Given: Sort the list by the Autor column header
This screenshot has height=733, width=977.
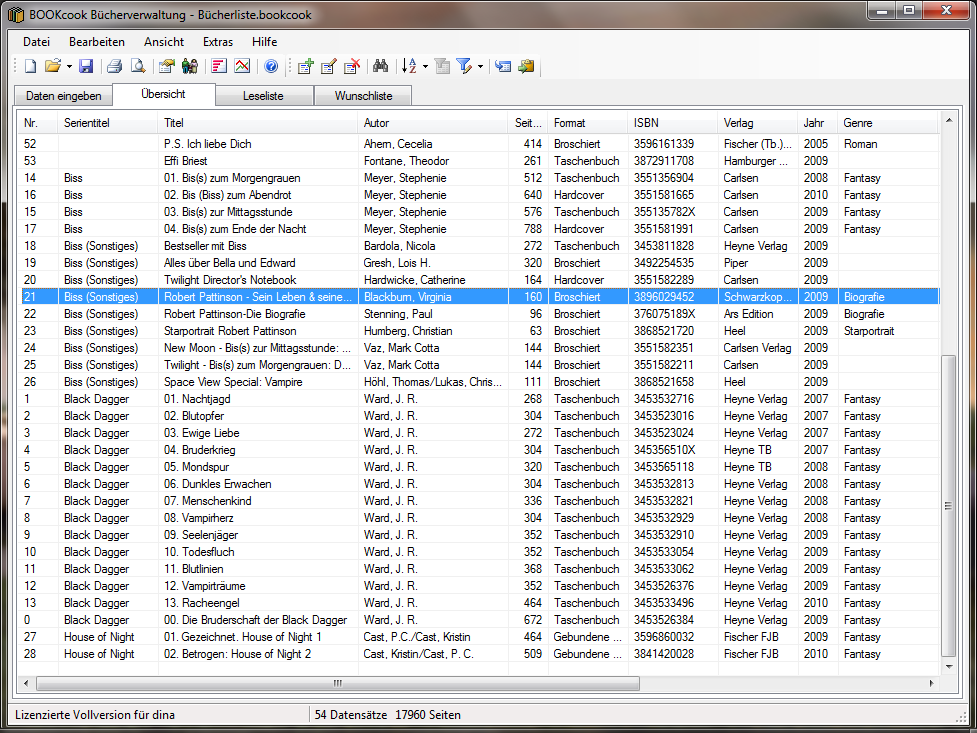Looking at the screenshot, I should point(432,123).
